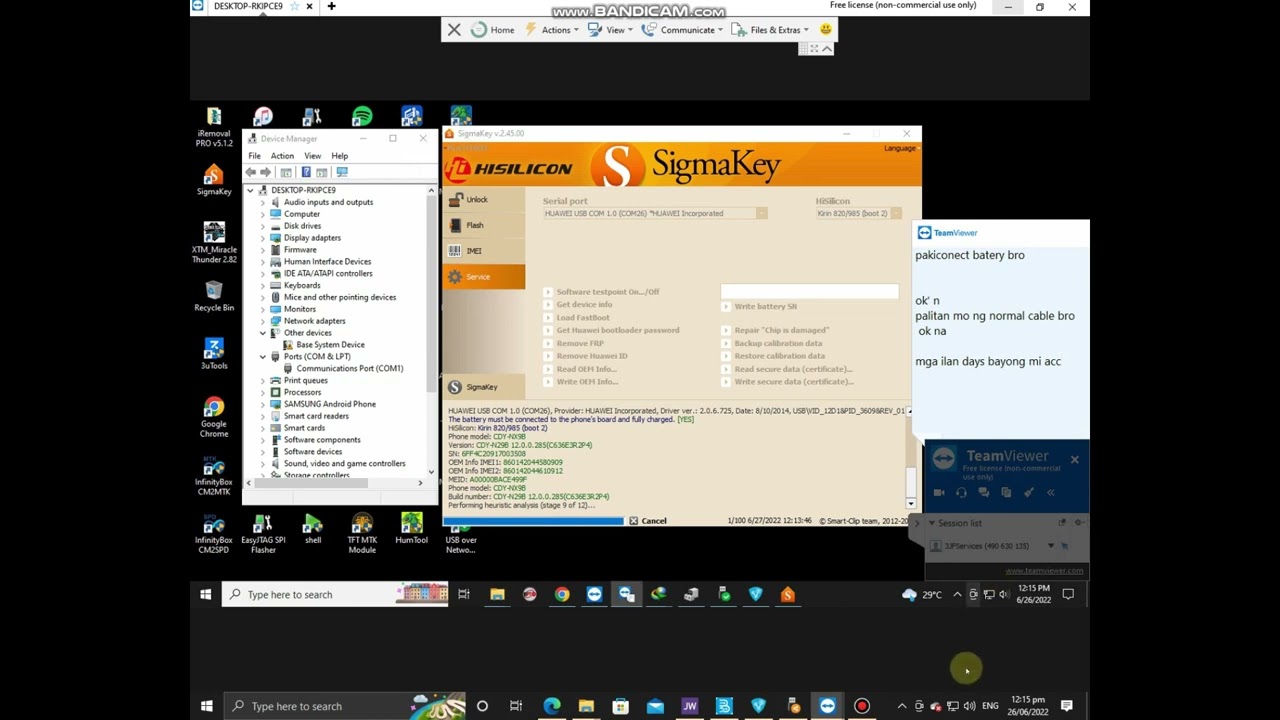Expand the Audio inputs and outputs node
1280x720 pixels.
point(263,202)
